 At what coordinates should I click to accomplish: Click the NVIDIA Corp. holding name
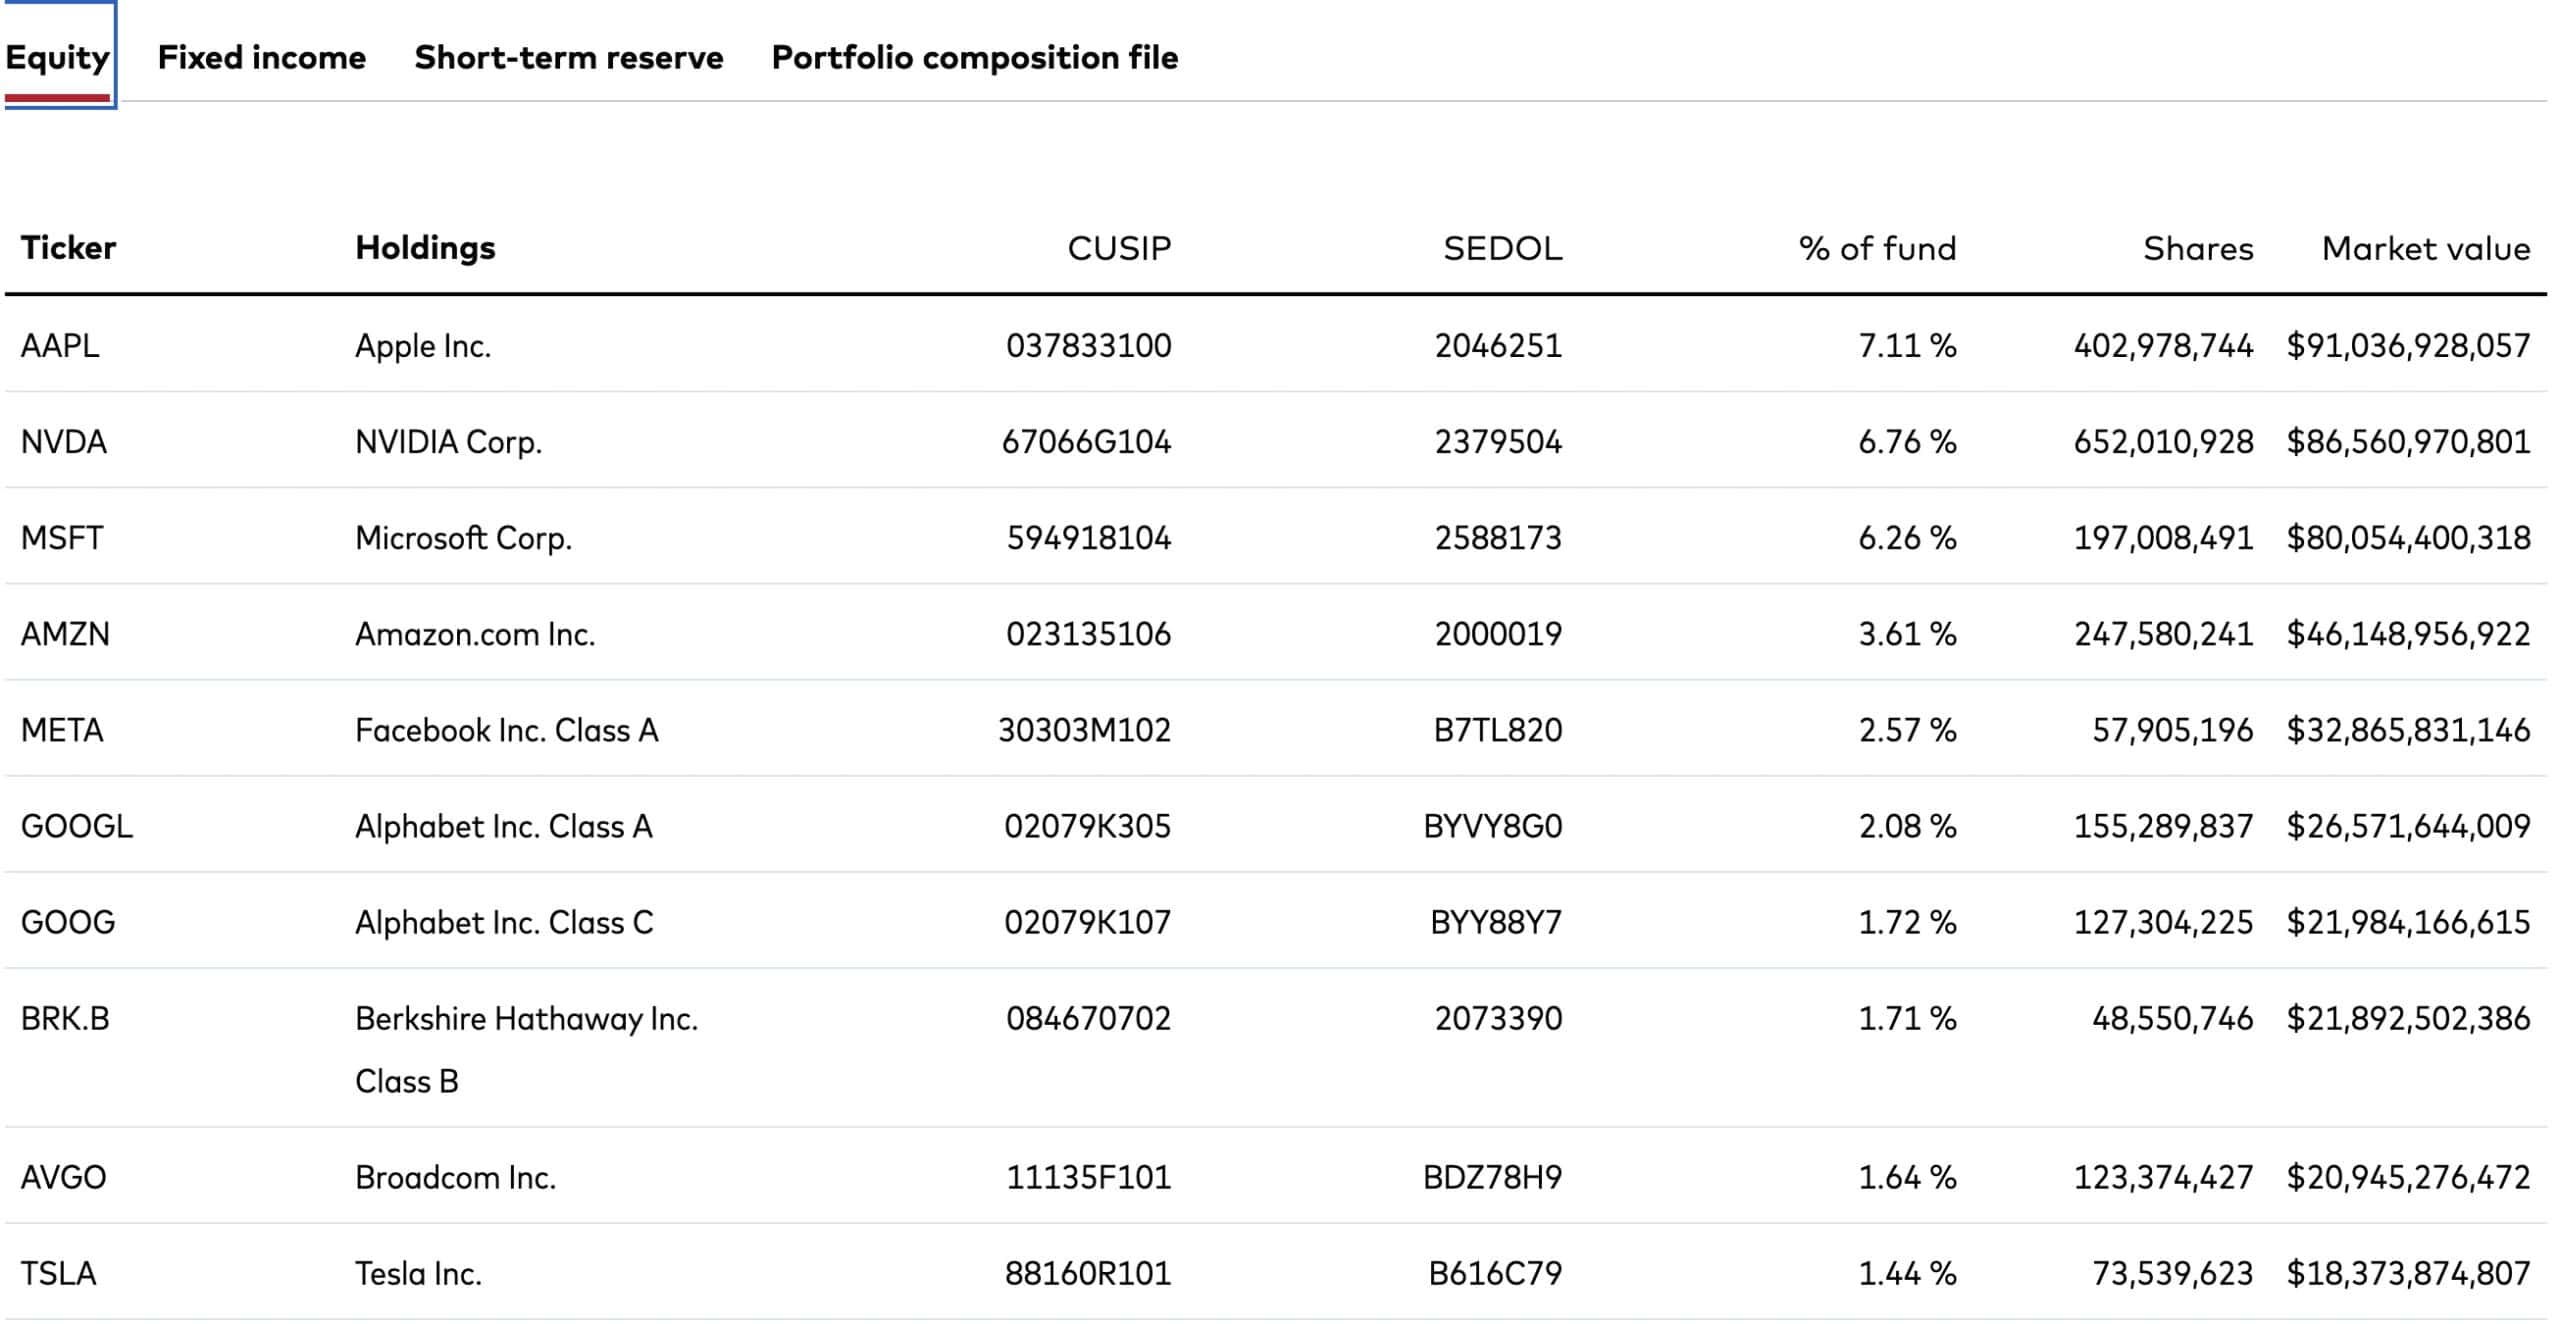click(x=448, y=442)
